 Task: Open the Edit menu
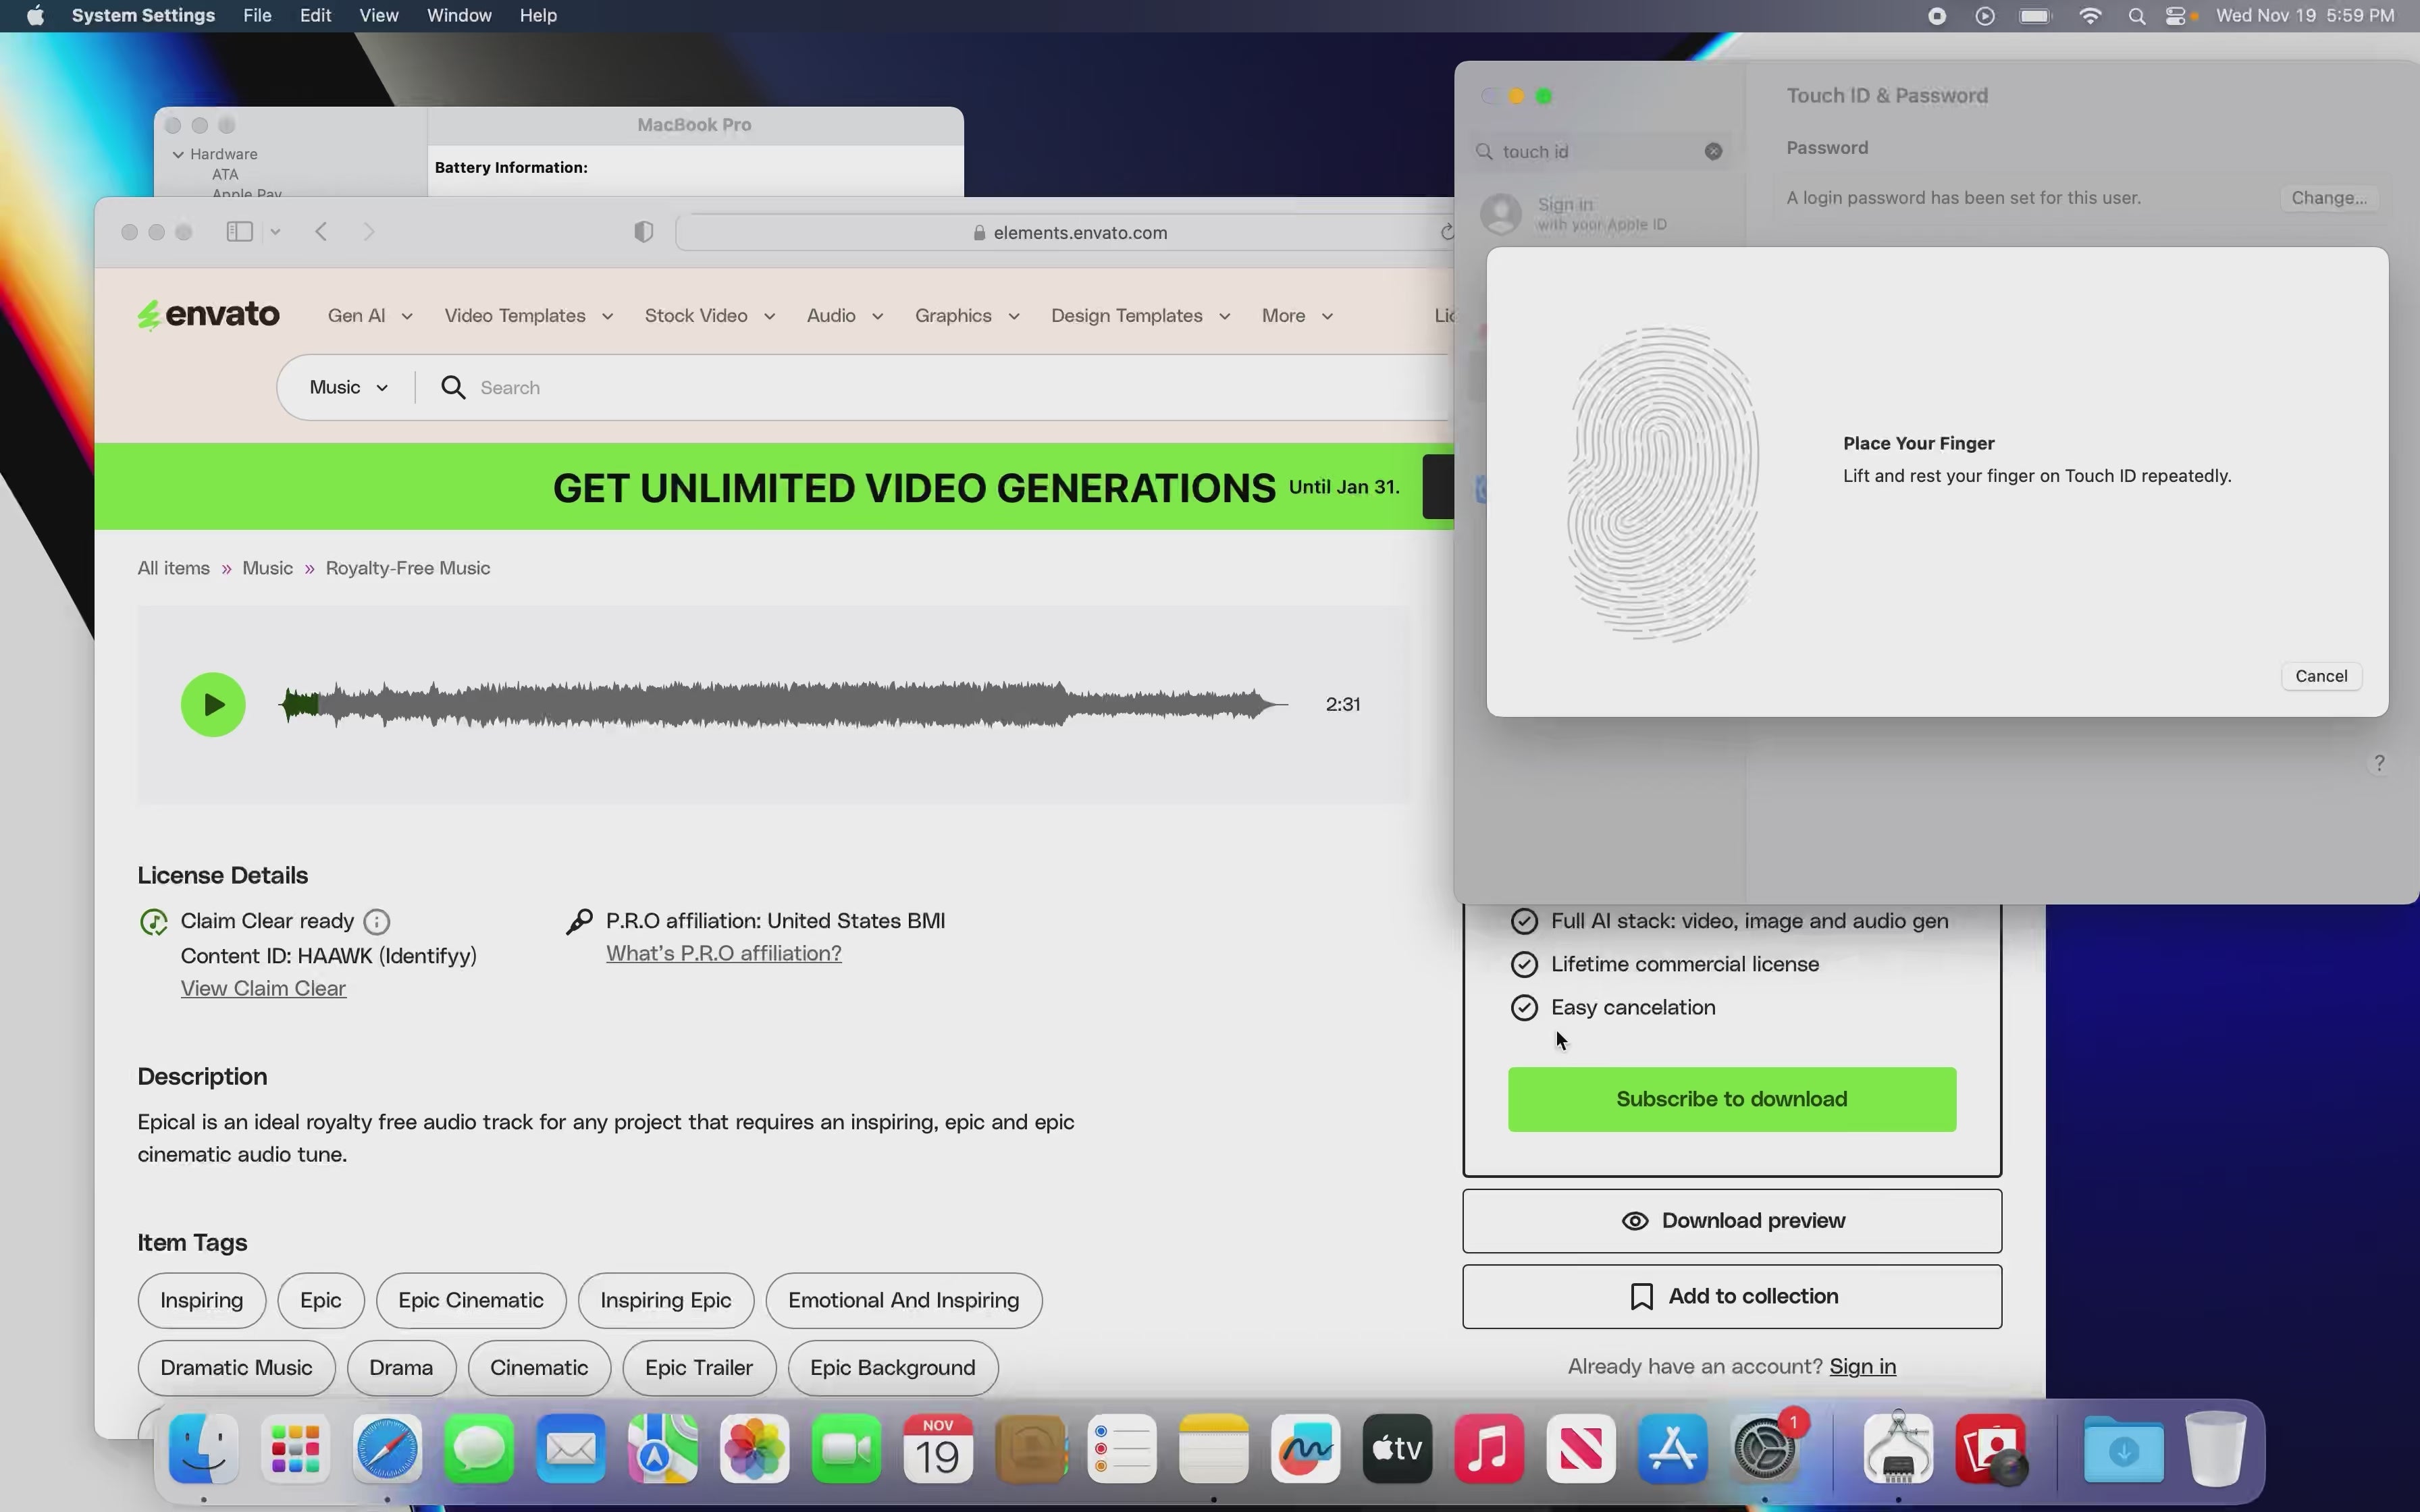tap(316, 15)
